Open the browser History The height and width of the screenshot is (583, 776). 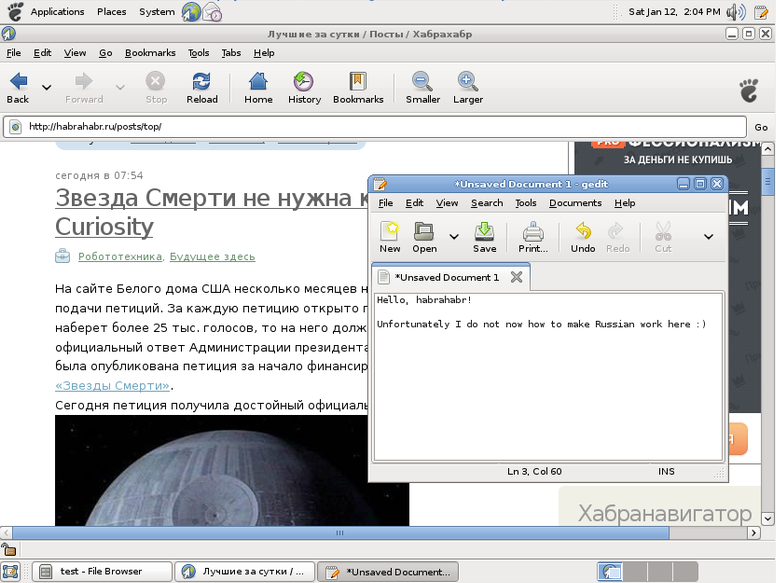coord(304,88)
